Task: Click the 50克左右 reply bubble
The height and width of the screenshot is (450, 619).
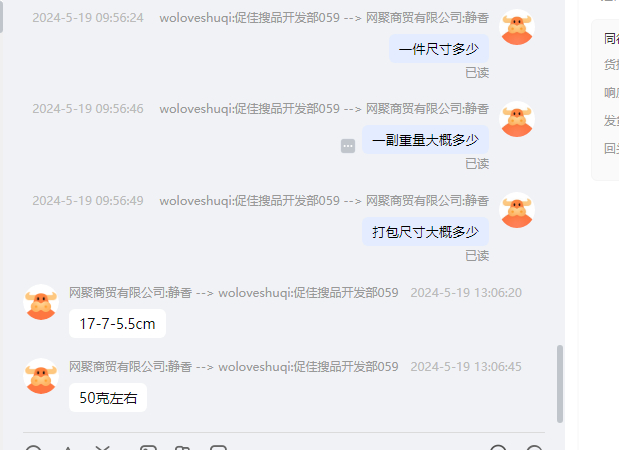Action: click(x=108, y=398)
